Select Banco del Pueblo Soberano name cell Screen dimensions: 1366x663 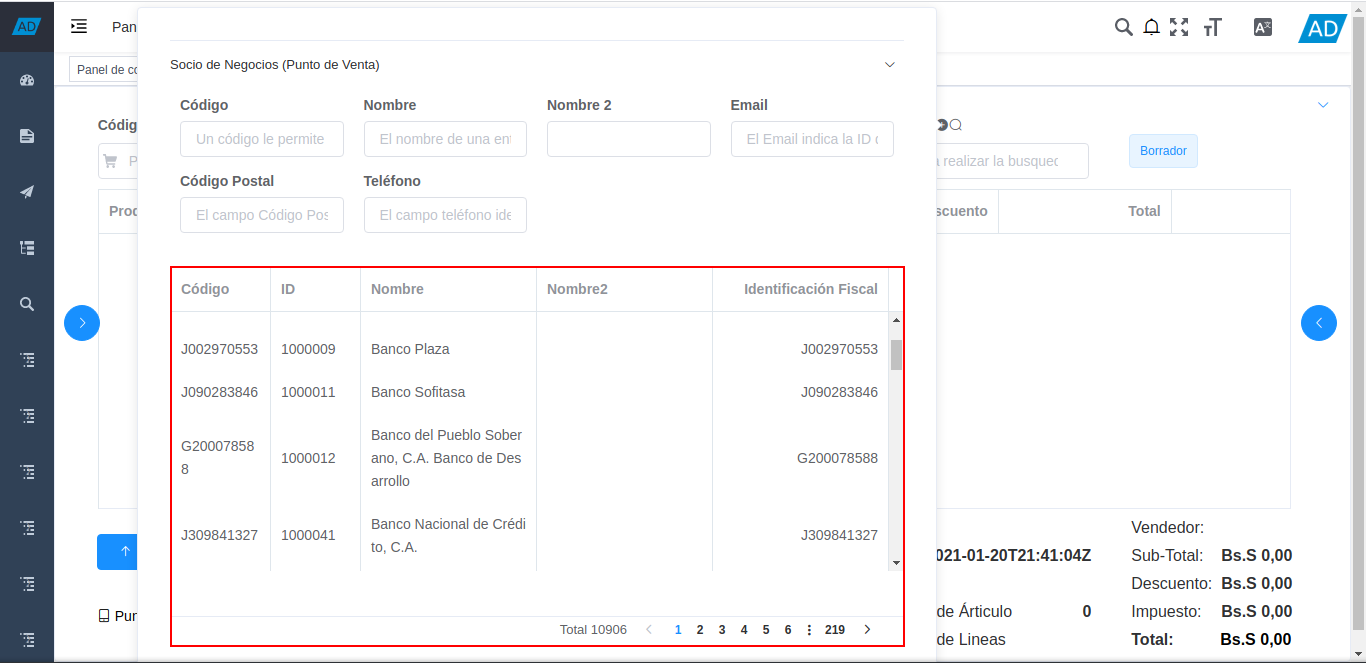point(447,458)
